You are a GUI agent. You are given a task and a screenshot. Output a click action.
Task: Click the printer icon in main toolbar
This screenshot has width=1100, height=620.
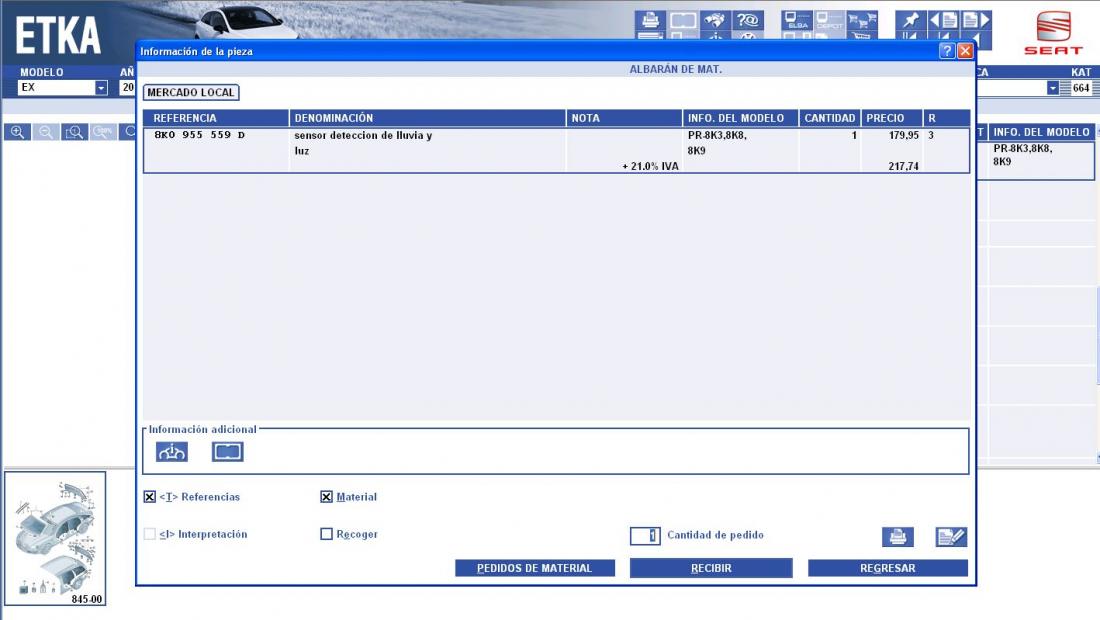(x=650, y=20)
